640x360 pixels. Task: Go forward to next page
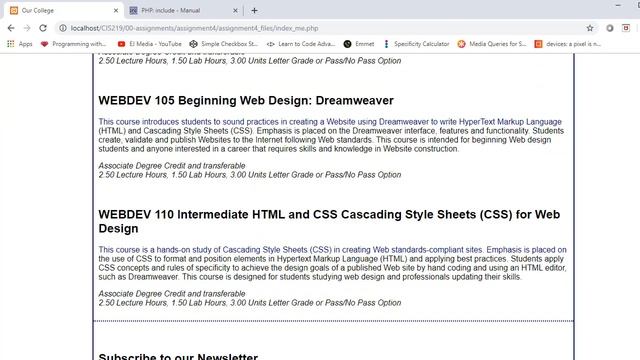click(x=27, y=28)
